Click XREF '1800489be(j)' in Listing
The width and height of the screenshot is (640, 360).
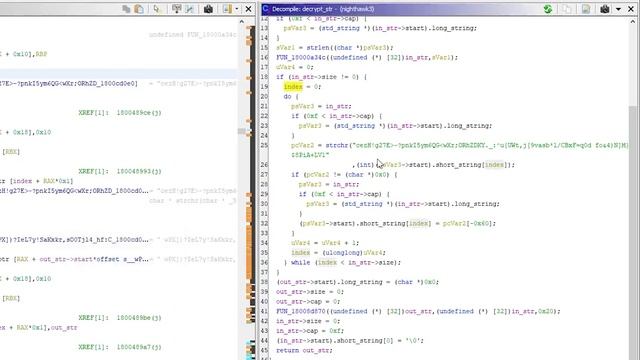coord(139,318)
